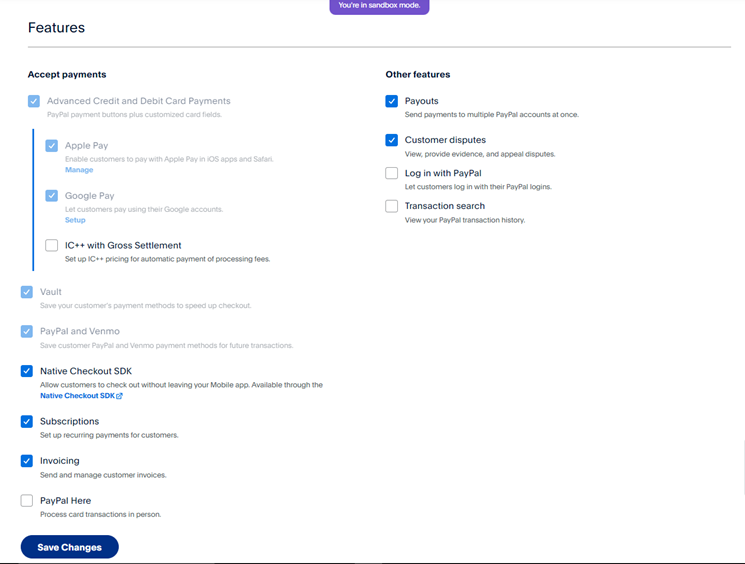The width and height of the screenshot is (745, 564).
Task: Click 'Send payments to multiple PayPal accounts' description
Action: pyautogui.click(x=492, y=115)
